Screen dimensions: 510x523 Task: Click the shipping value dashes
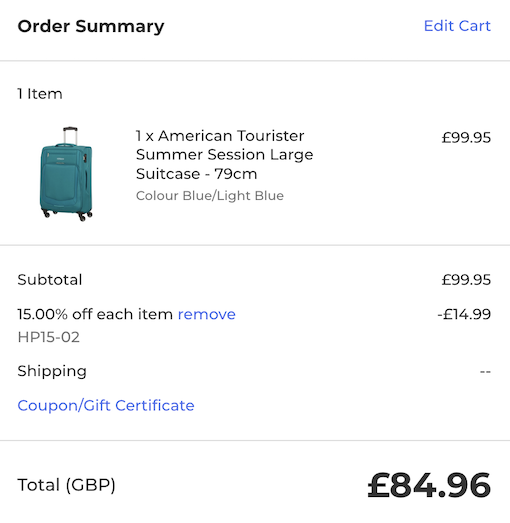[x=485, y=371]
